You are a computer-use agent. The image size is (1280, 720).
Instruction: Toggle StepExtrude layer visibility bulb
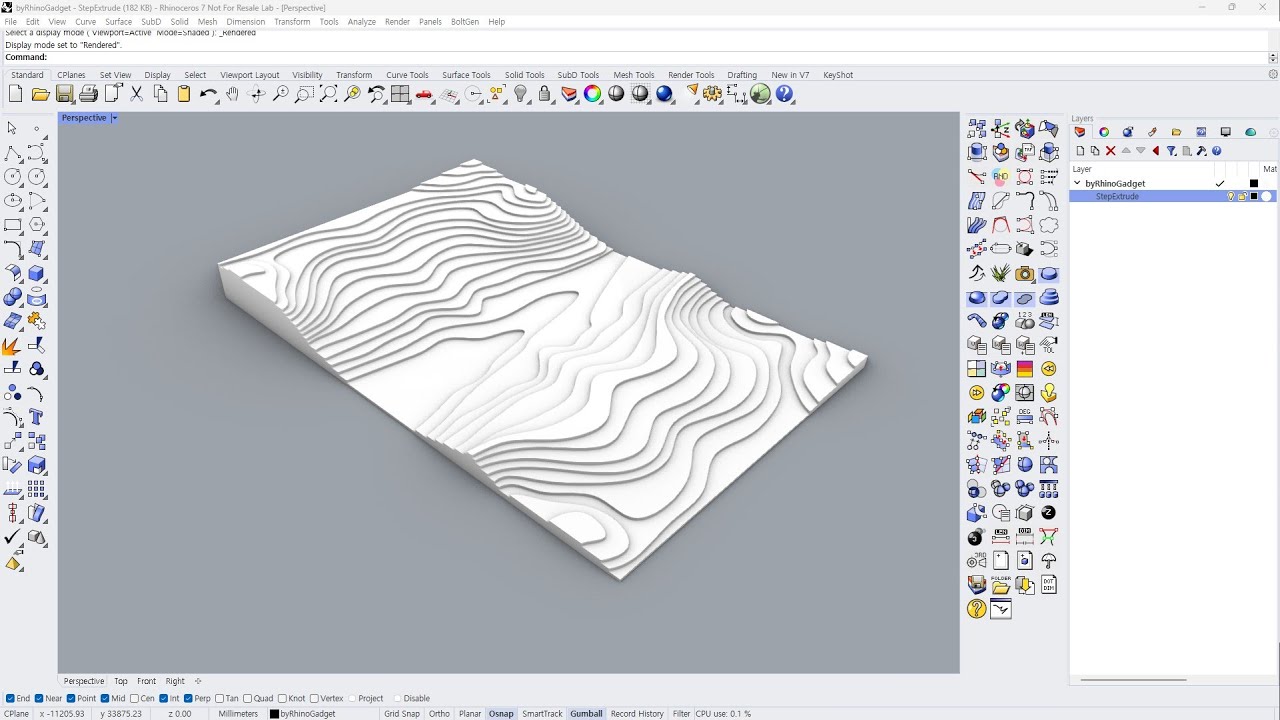point(1231,197)
